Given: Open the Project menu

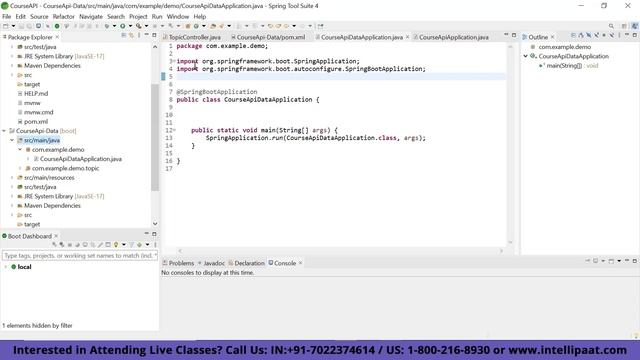Looking at the screenshot, I should click(138, 16).
